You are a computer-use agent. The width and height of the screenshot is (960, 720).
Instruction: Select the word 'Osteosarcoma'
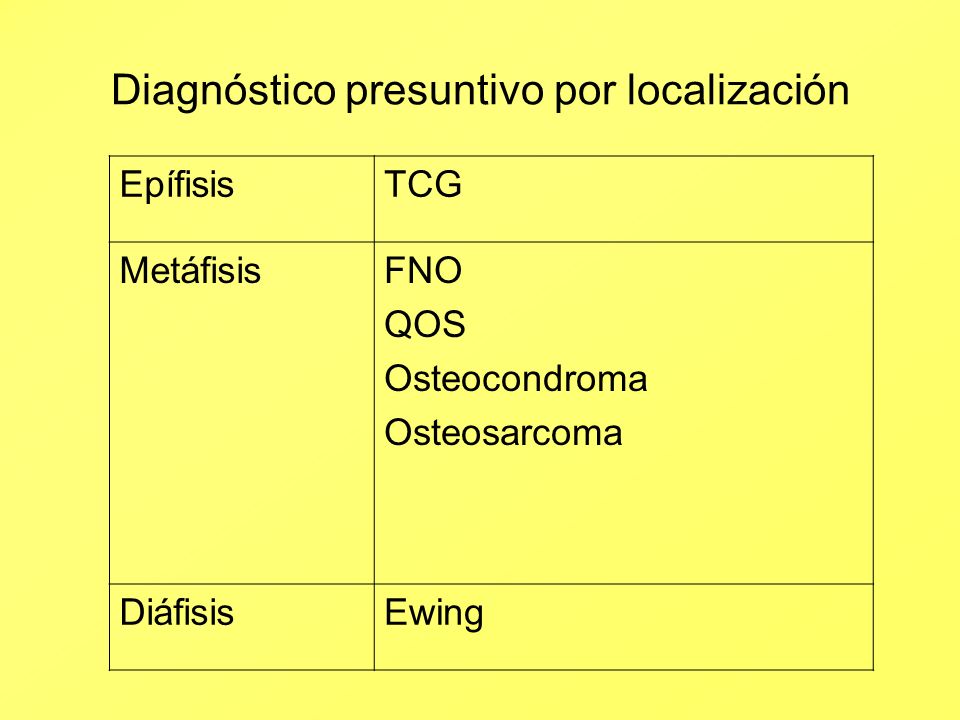point(503,432)
